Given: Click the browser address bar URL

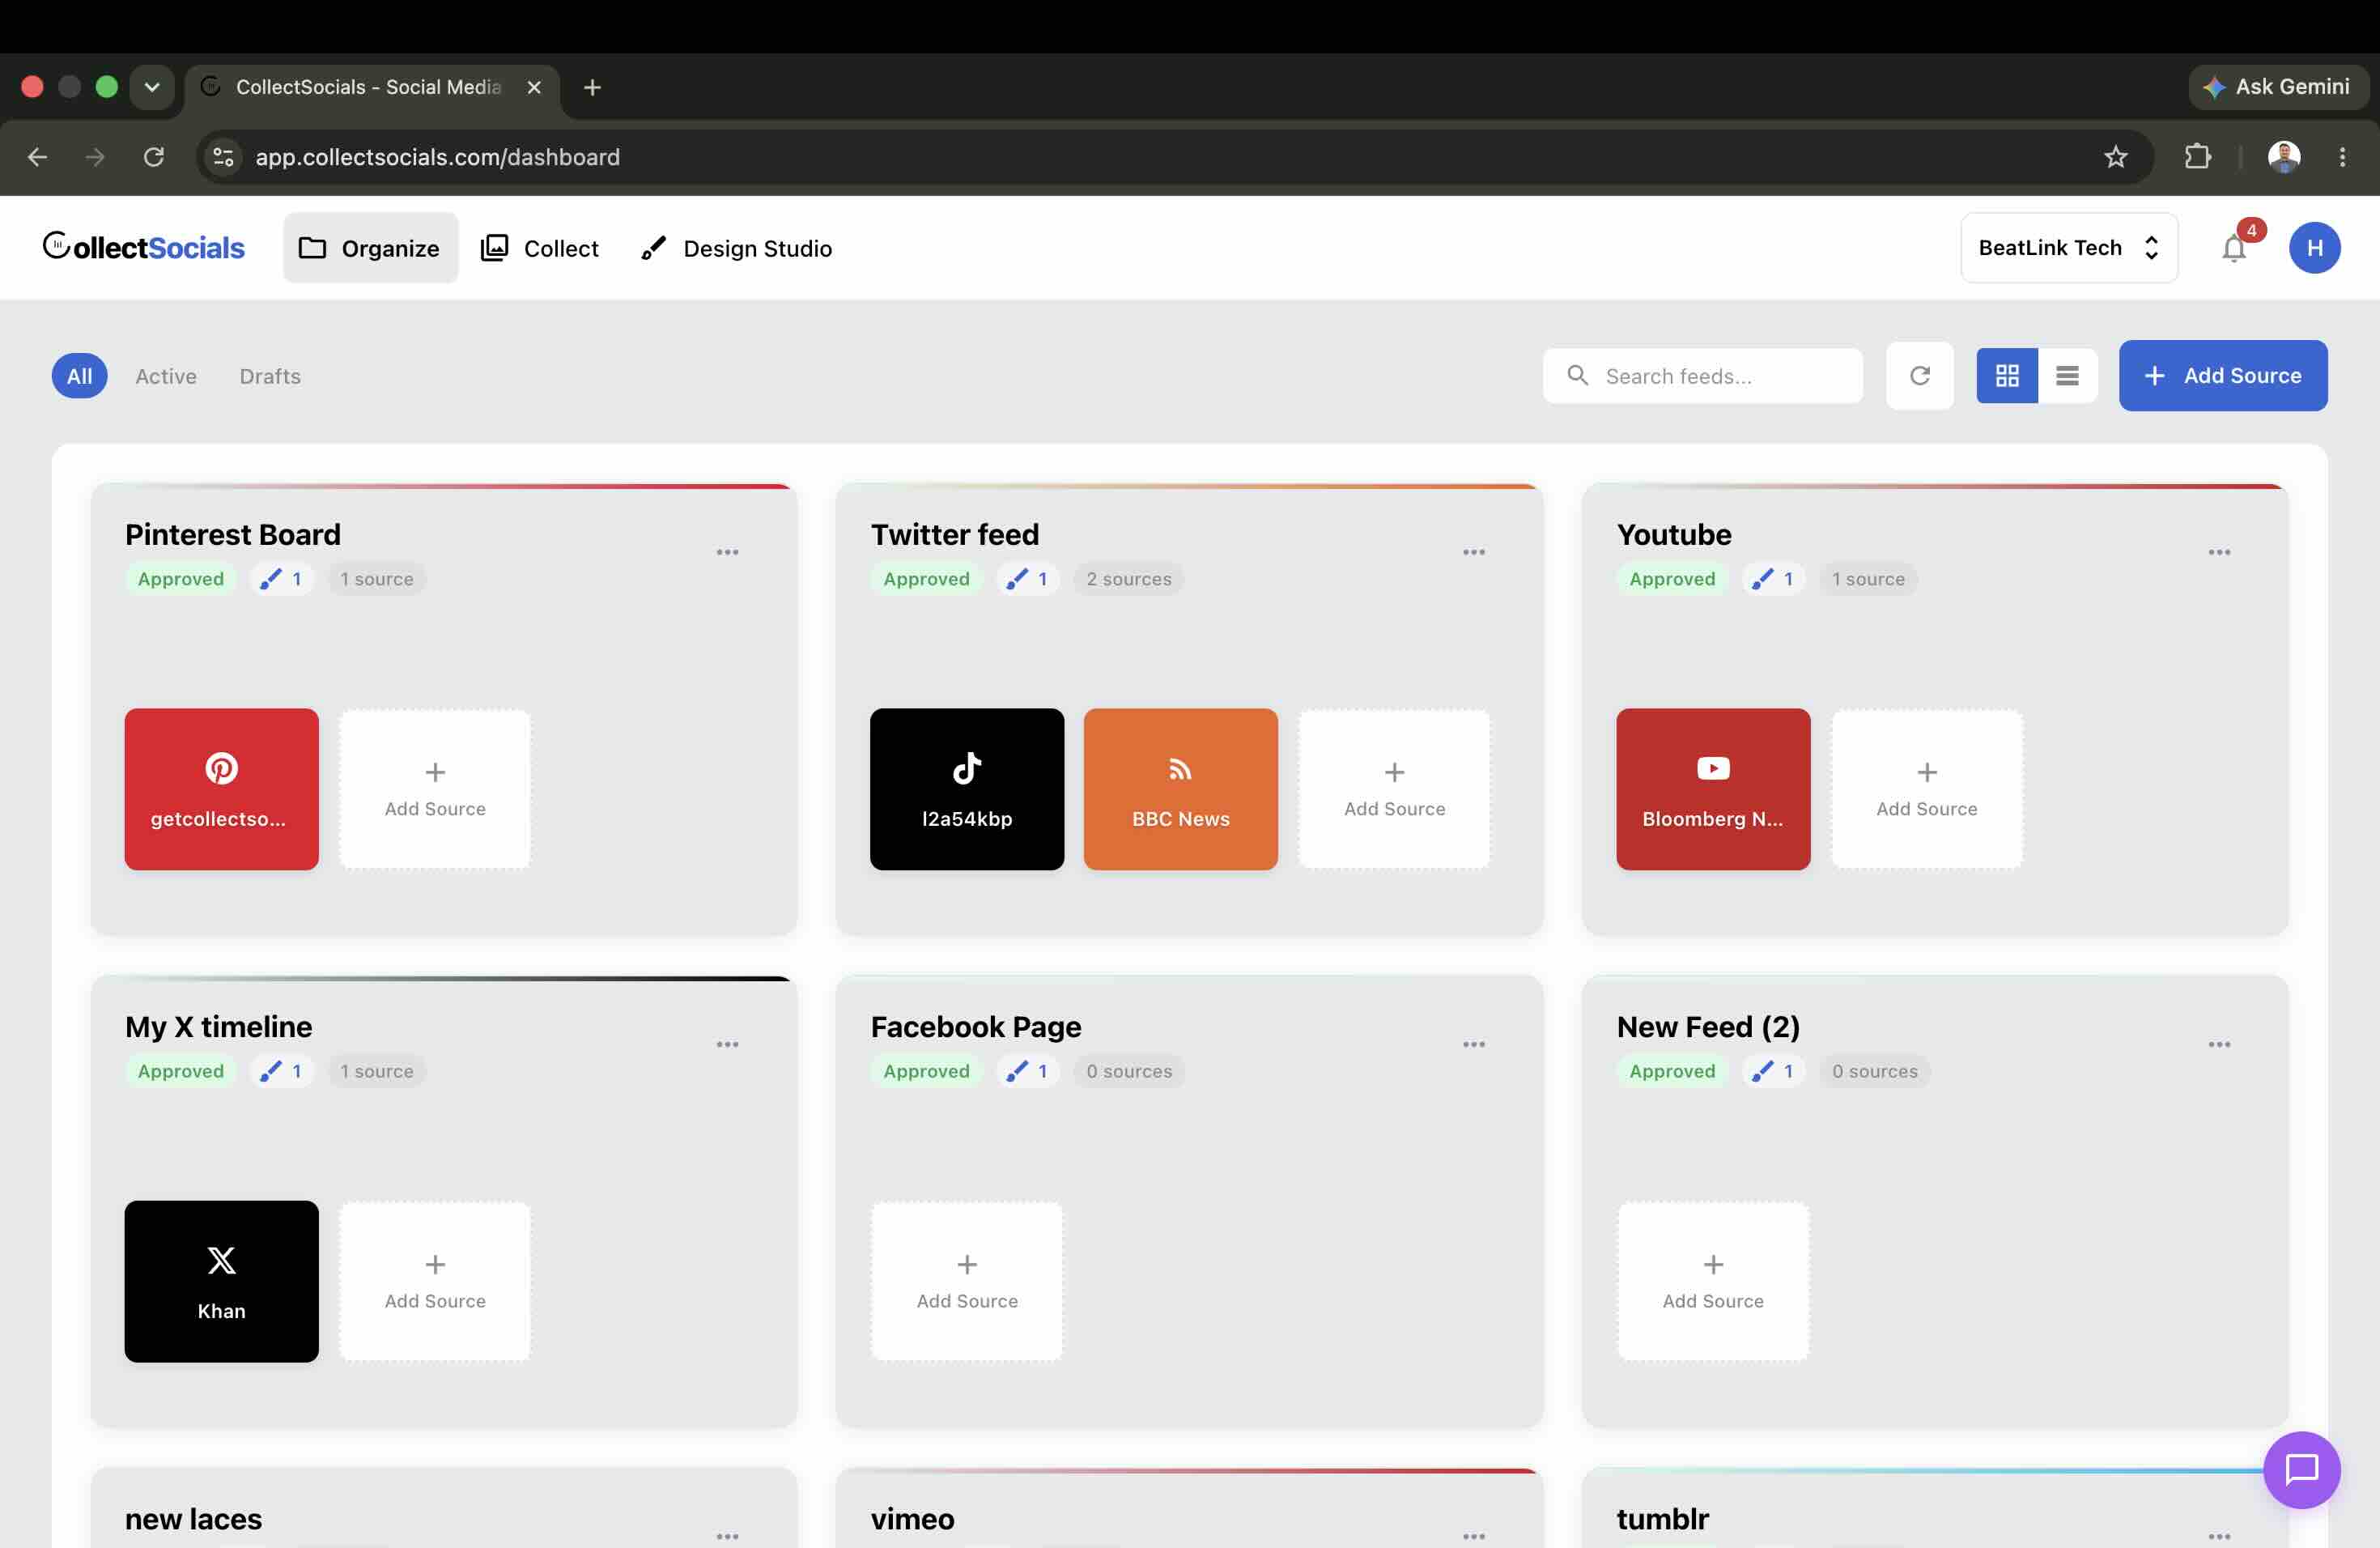Looking at the screenshot, I should pos(437,157).
